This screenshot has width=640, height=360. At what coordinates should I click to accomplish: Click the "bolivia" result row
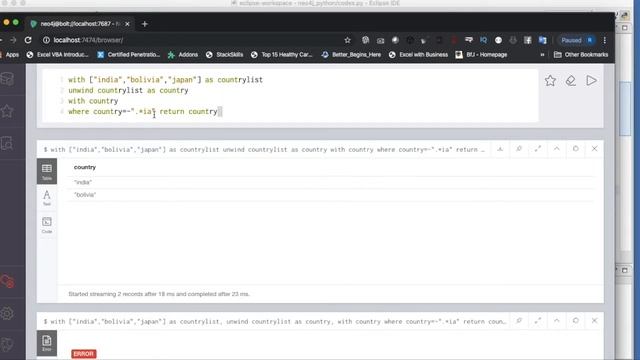click(331, 195)
